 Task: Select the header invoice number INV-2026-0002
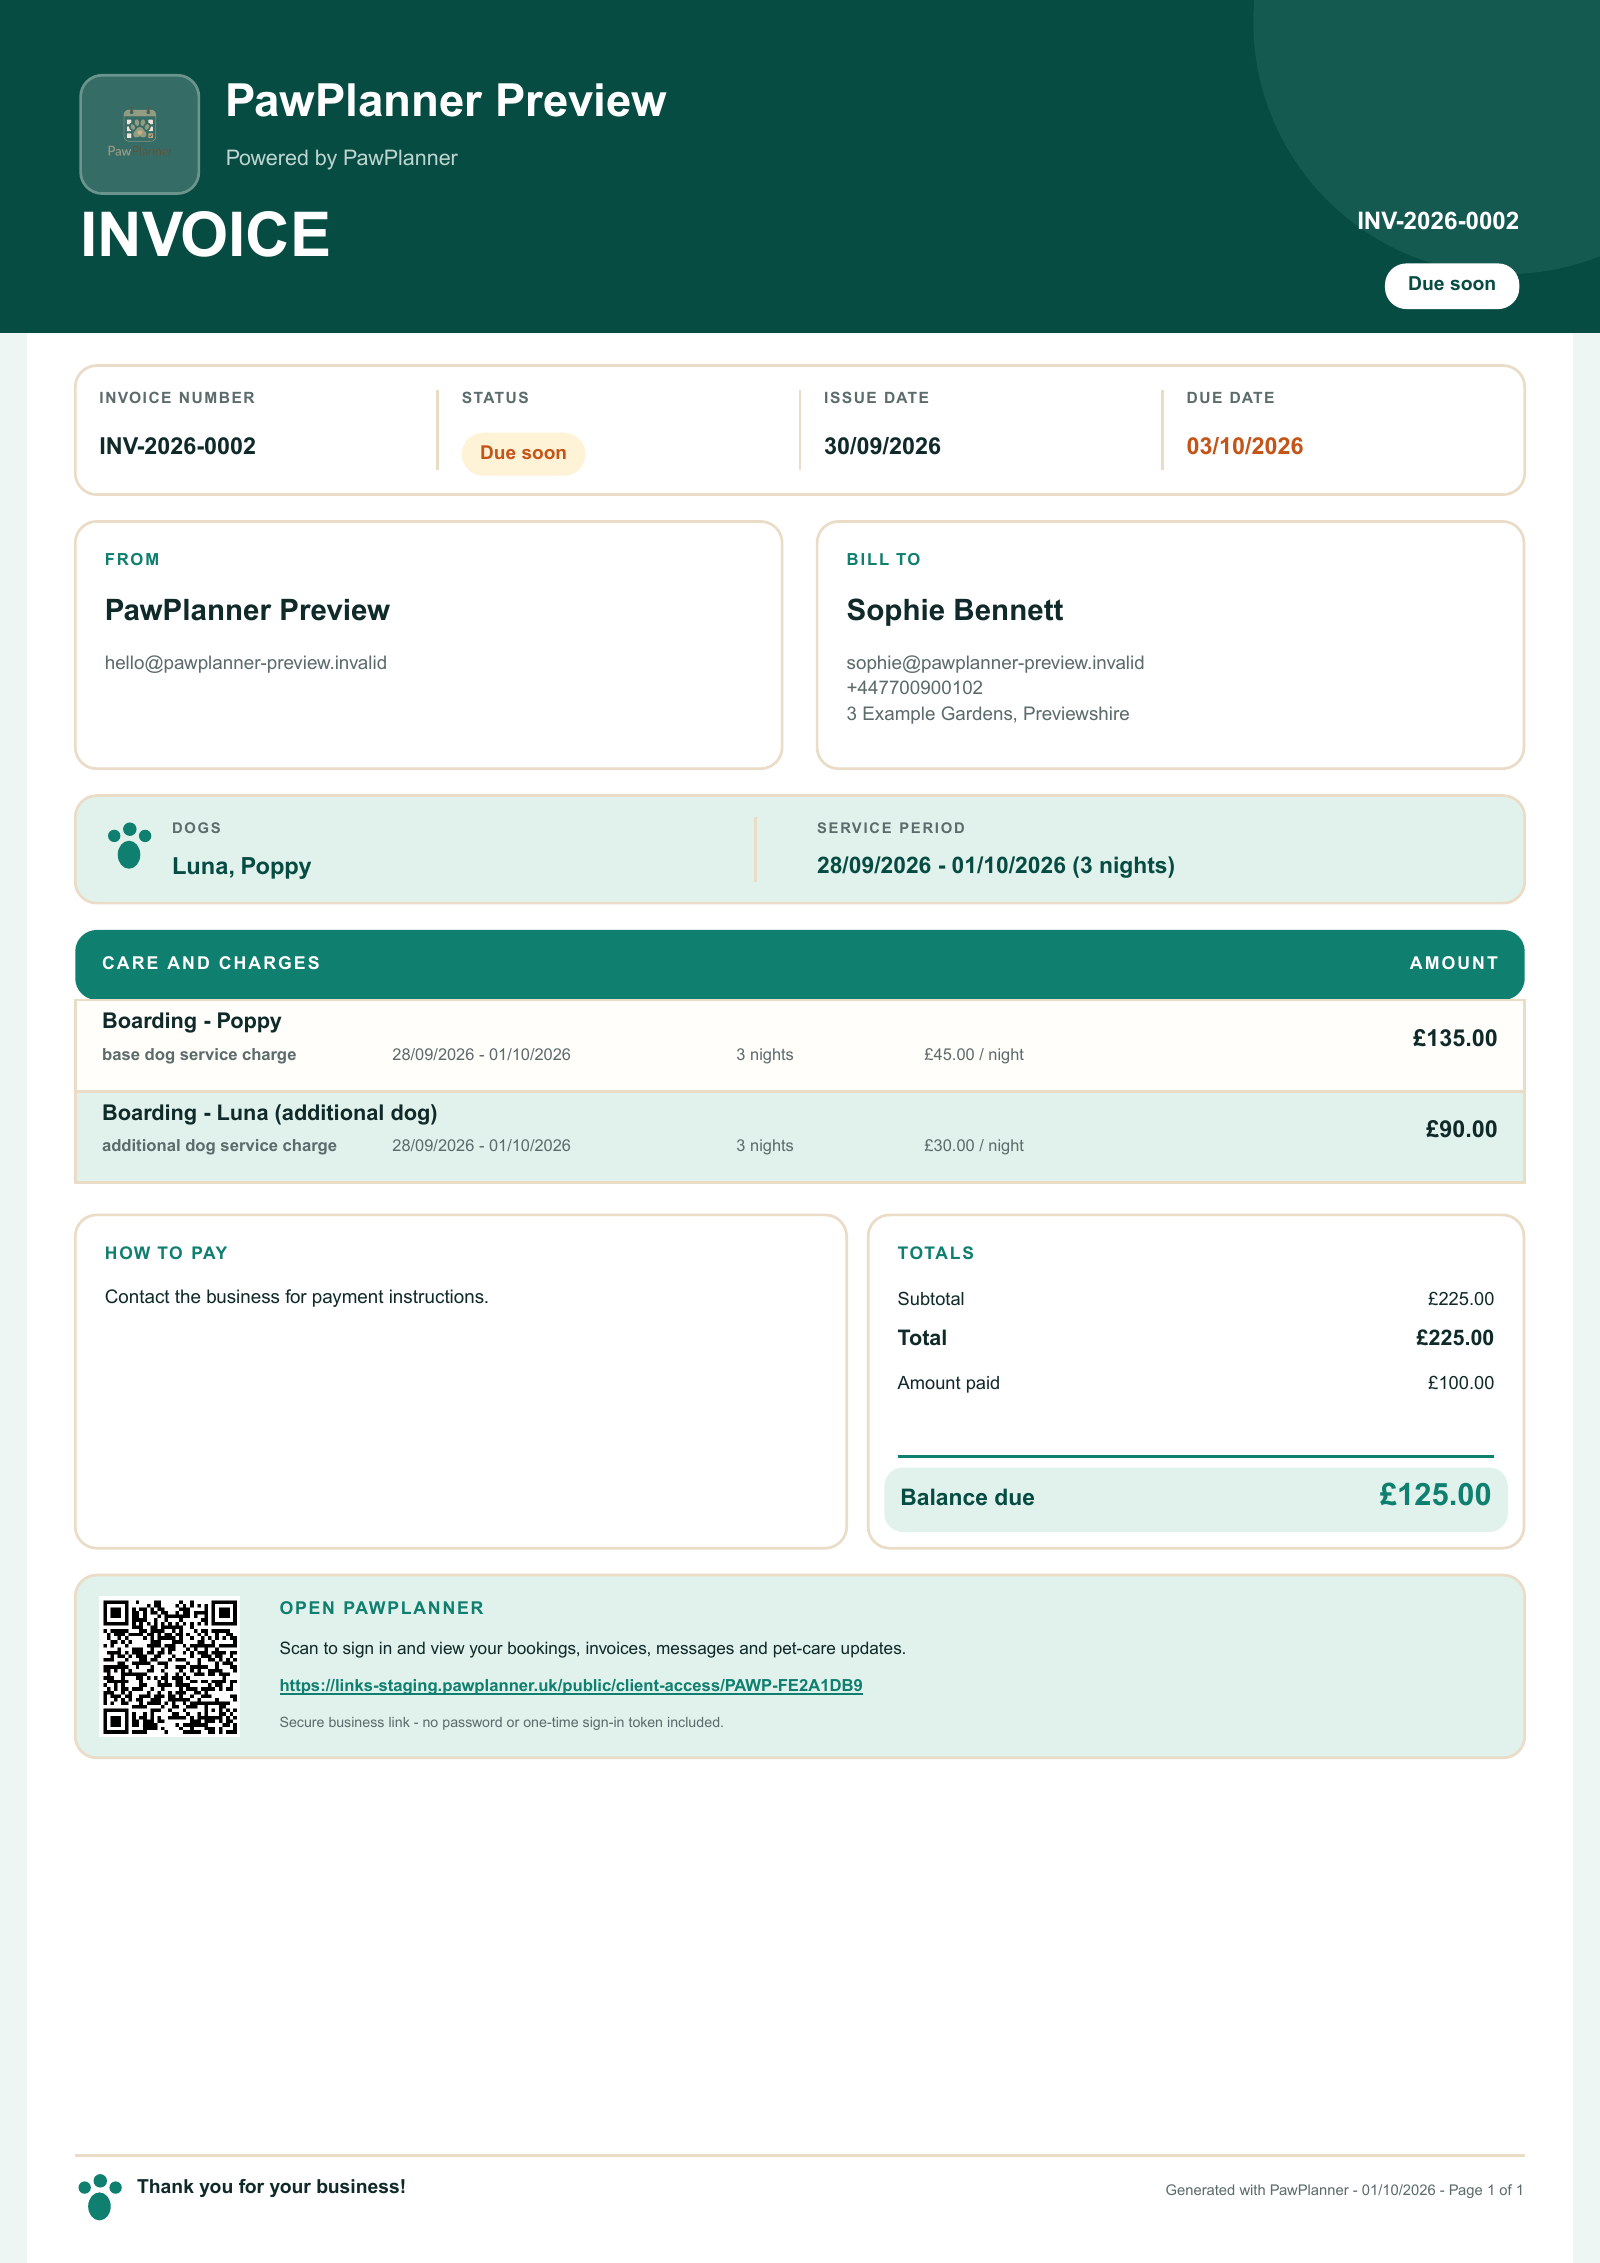tap(1437, 221)
